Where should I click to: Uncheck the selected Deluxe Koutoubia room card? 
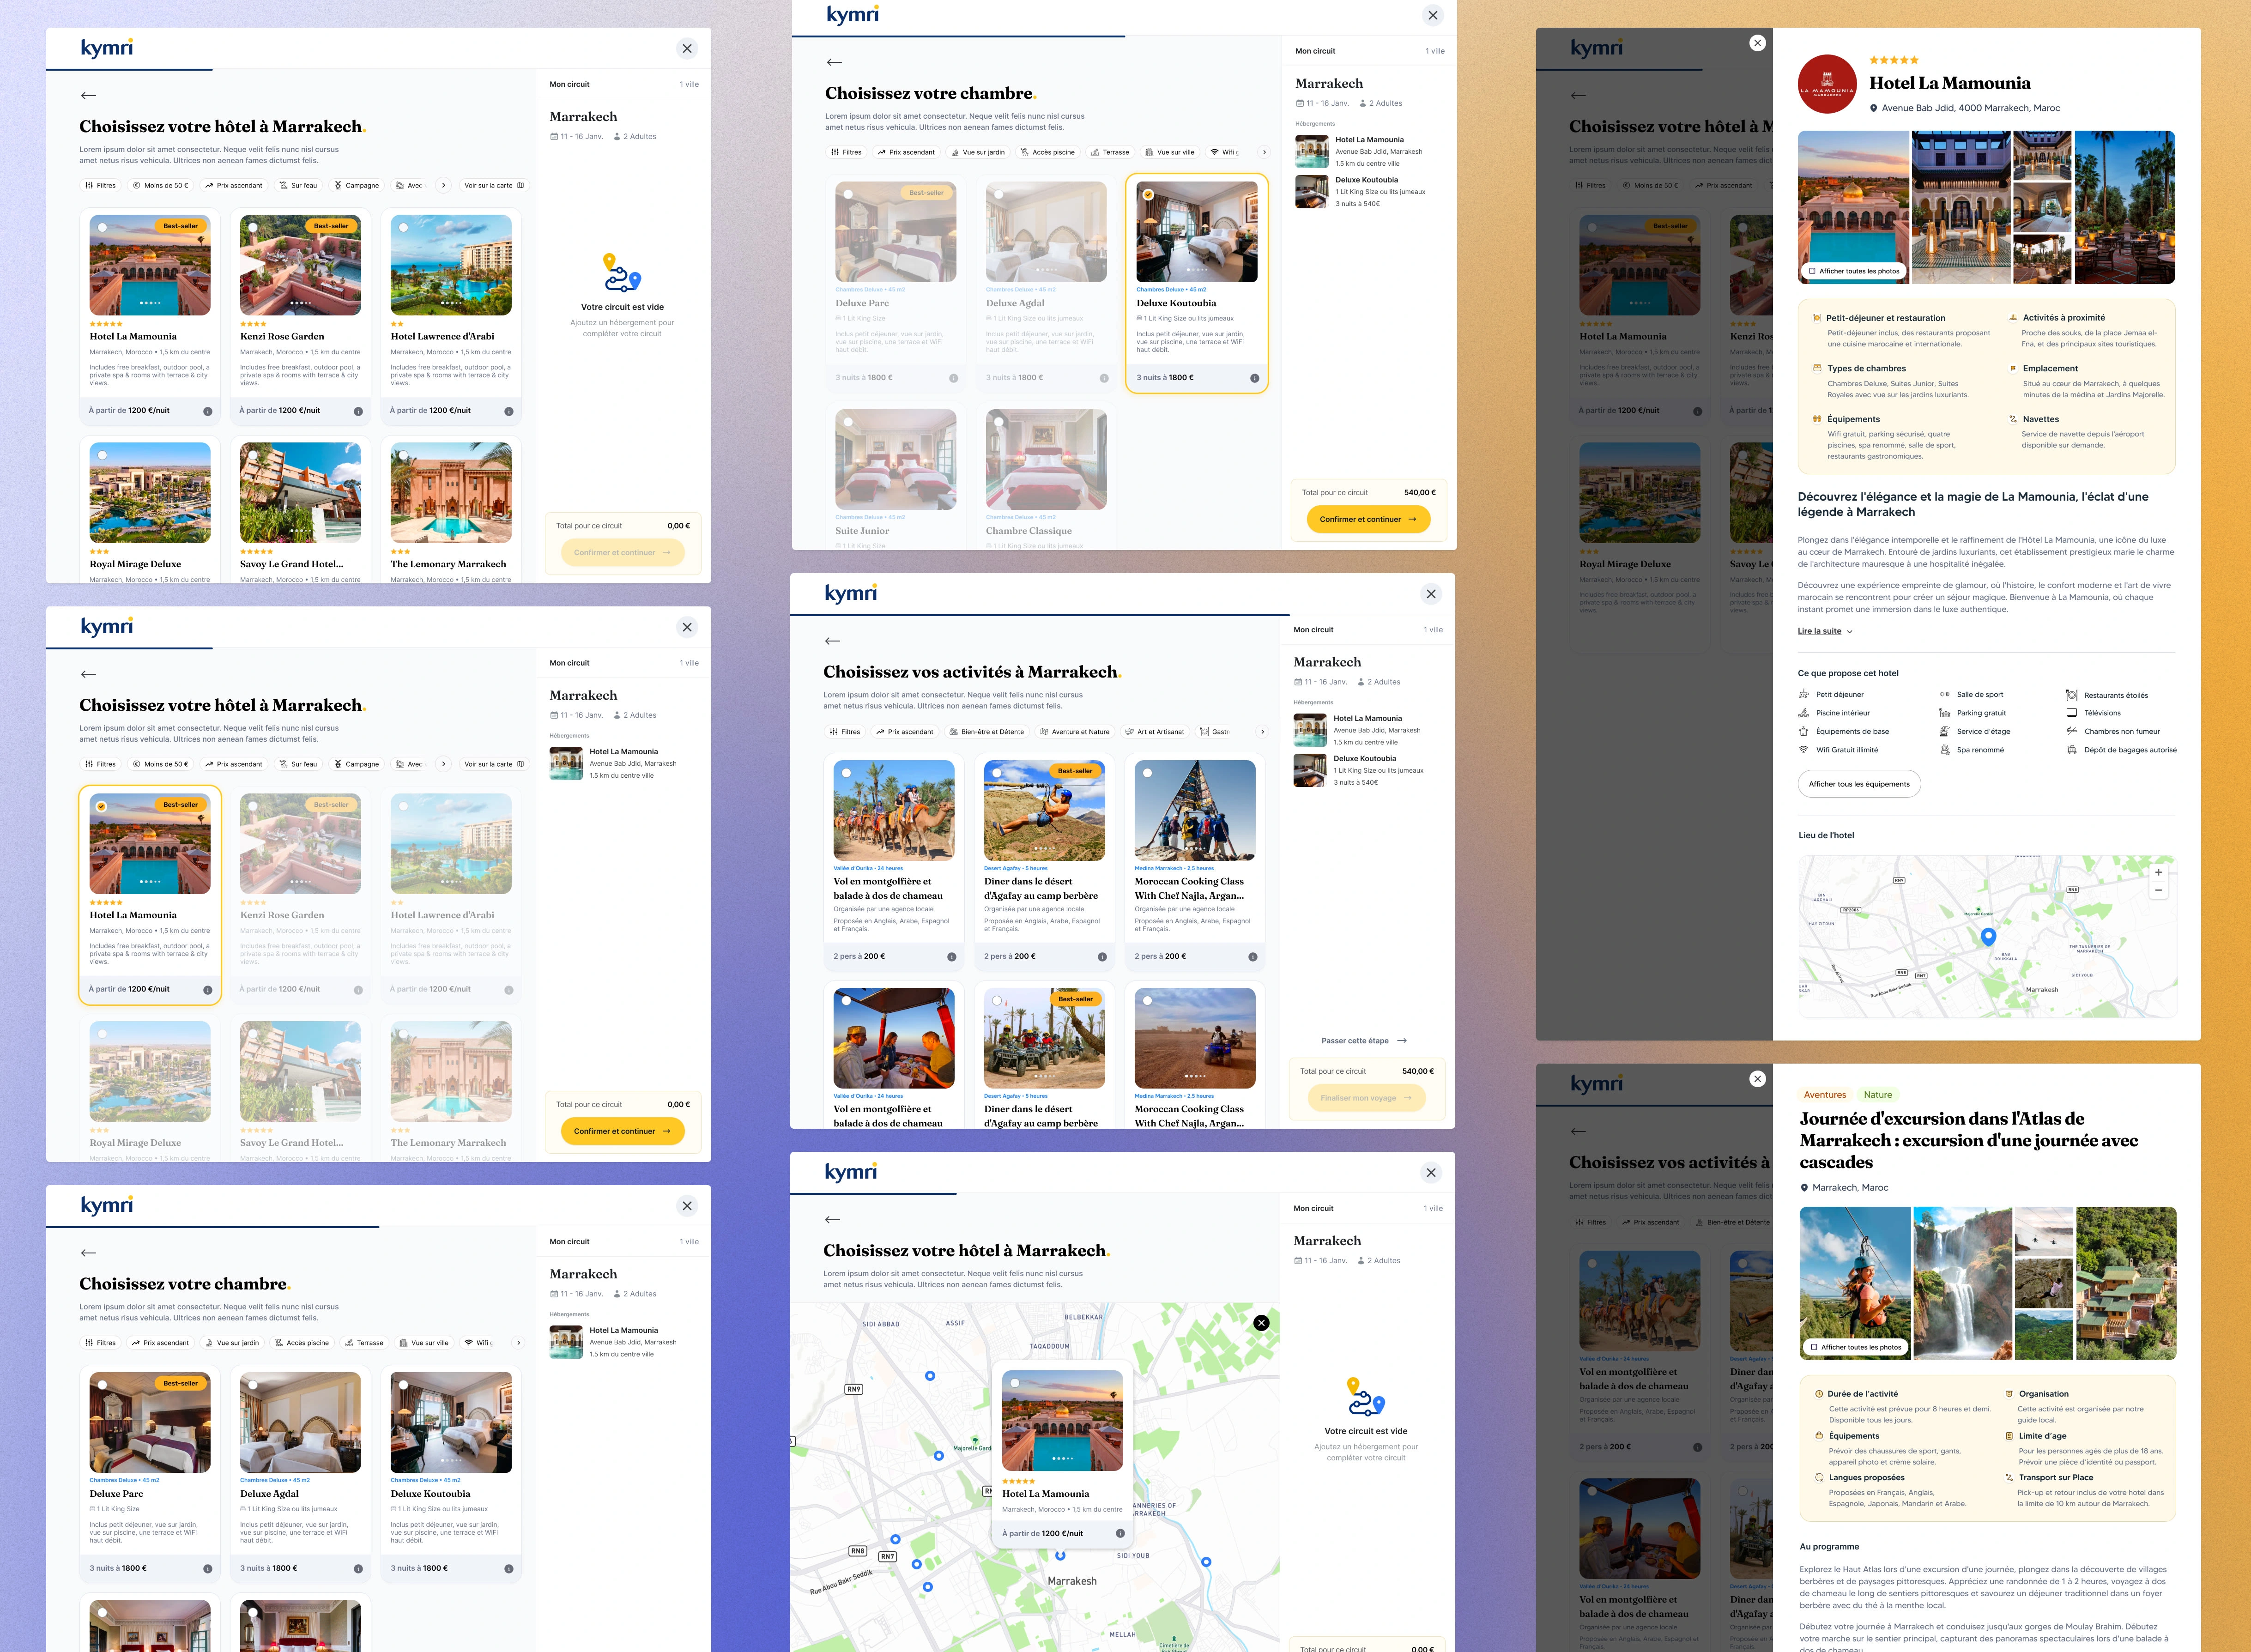pyautogui.click(x=1148, y=195)
